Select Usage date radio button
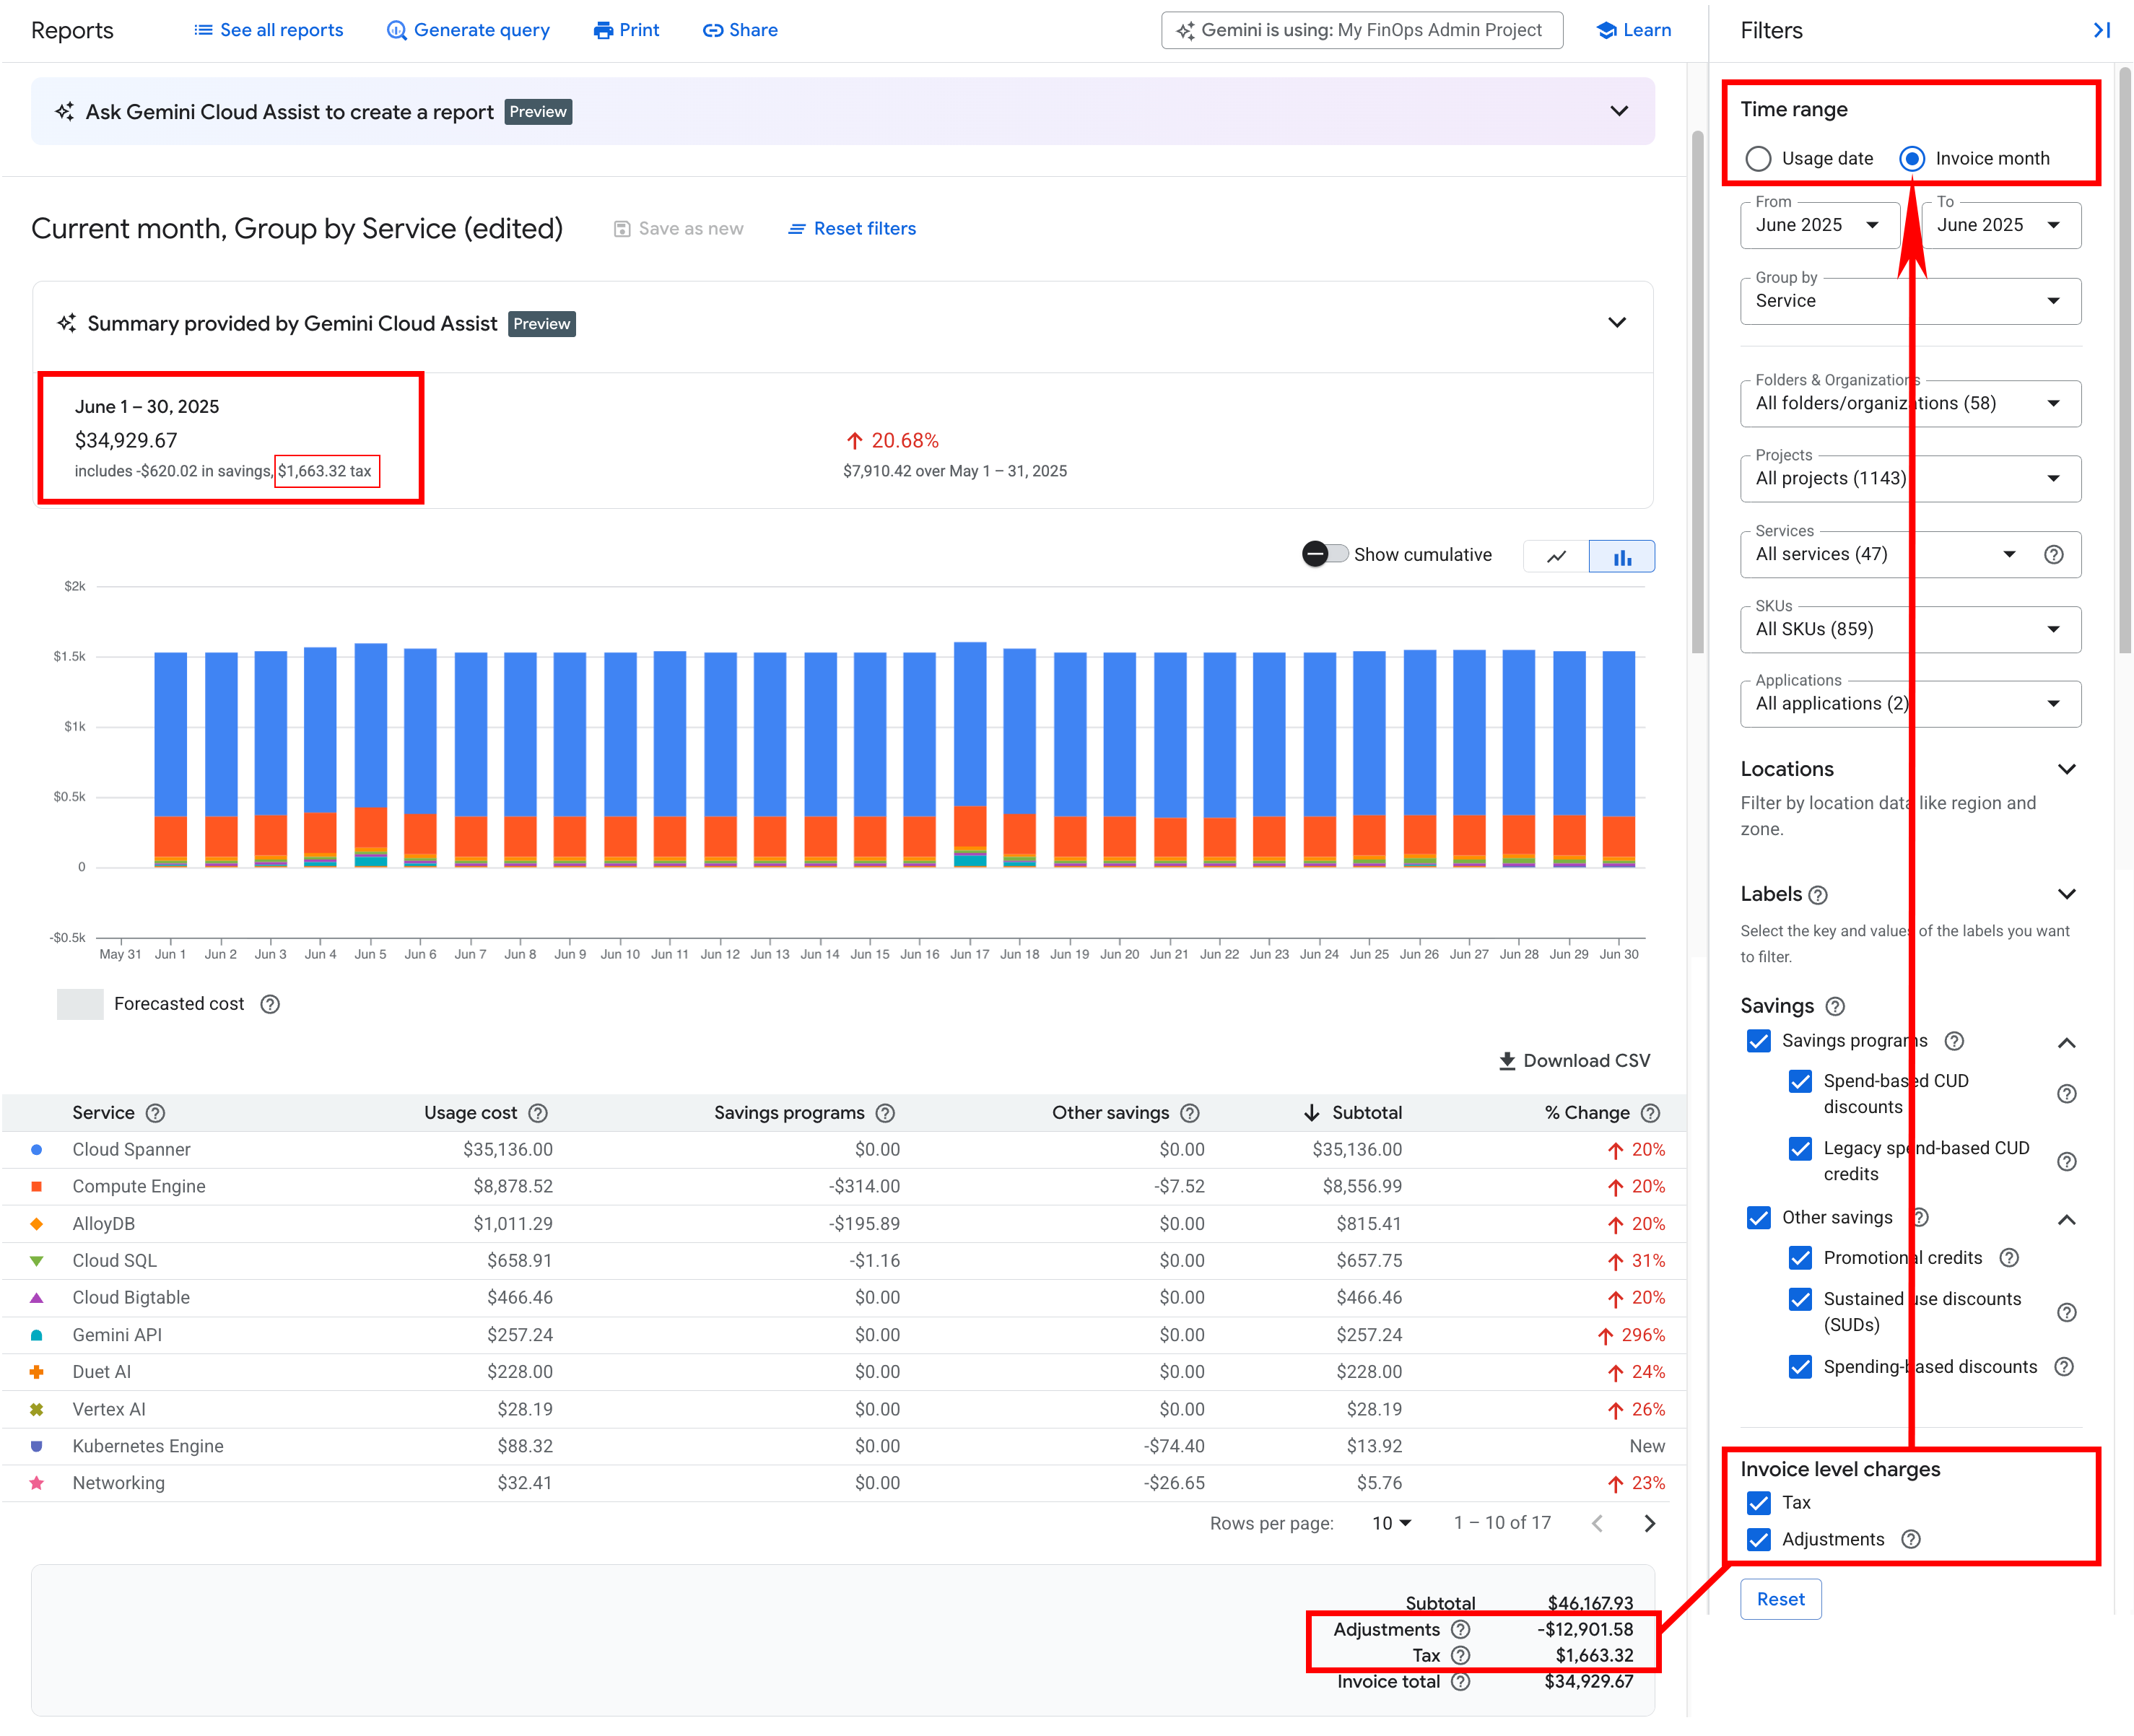 tap(1758, 158)
